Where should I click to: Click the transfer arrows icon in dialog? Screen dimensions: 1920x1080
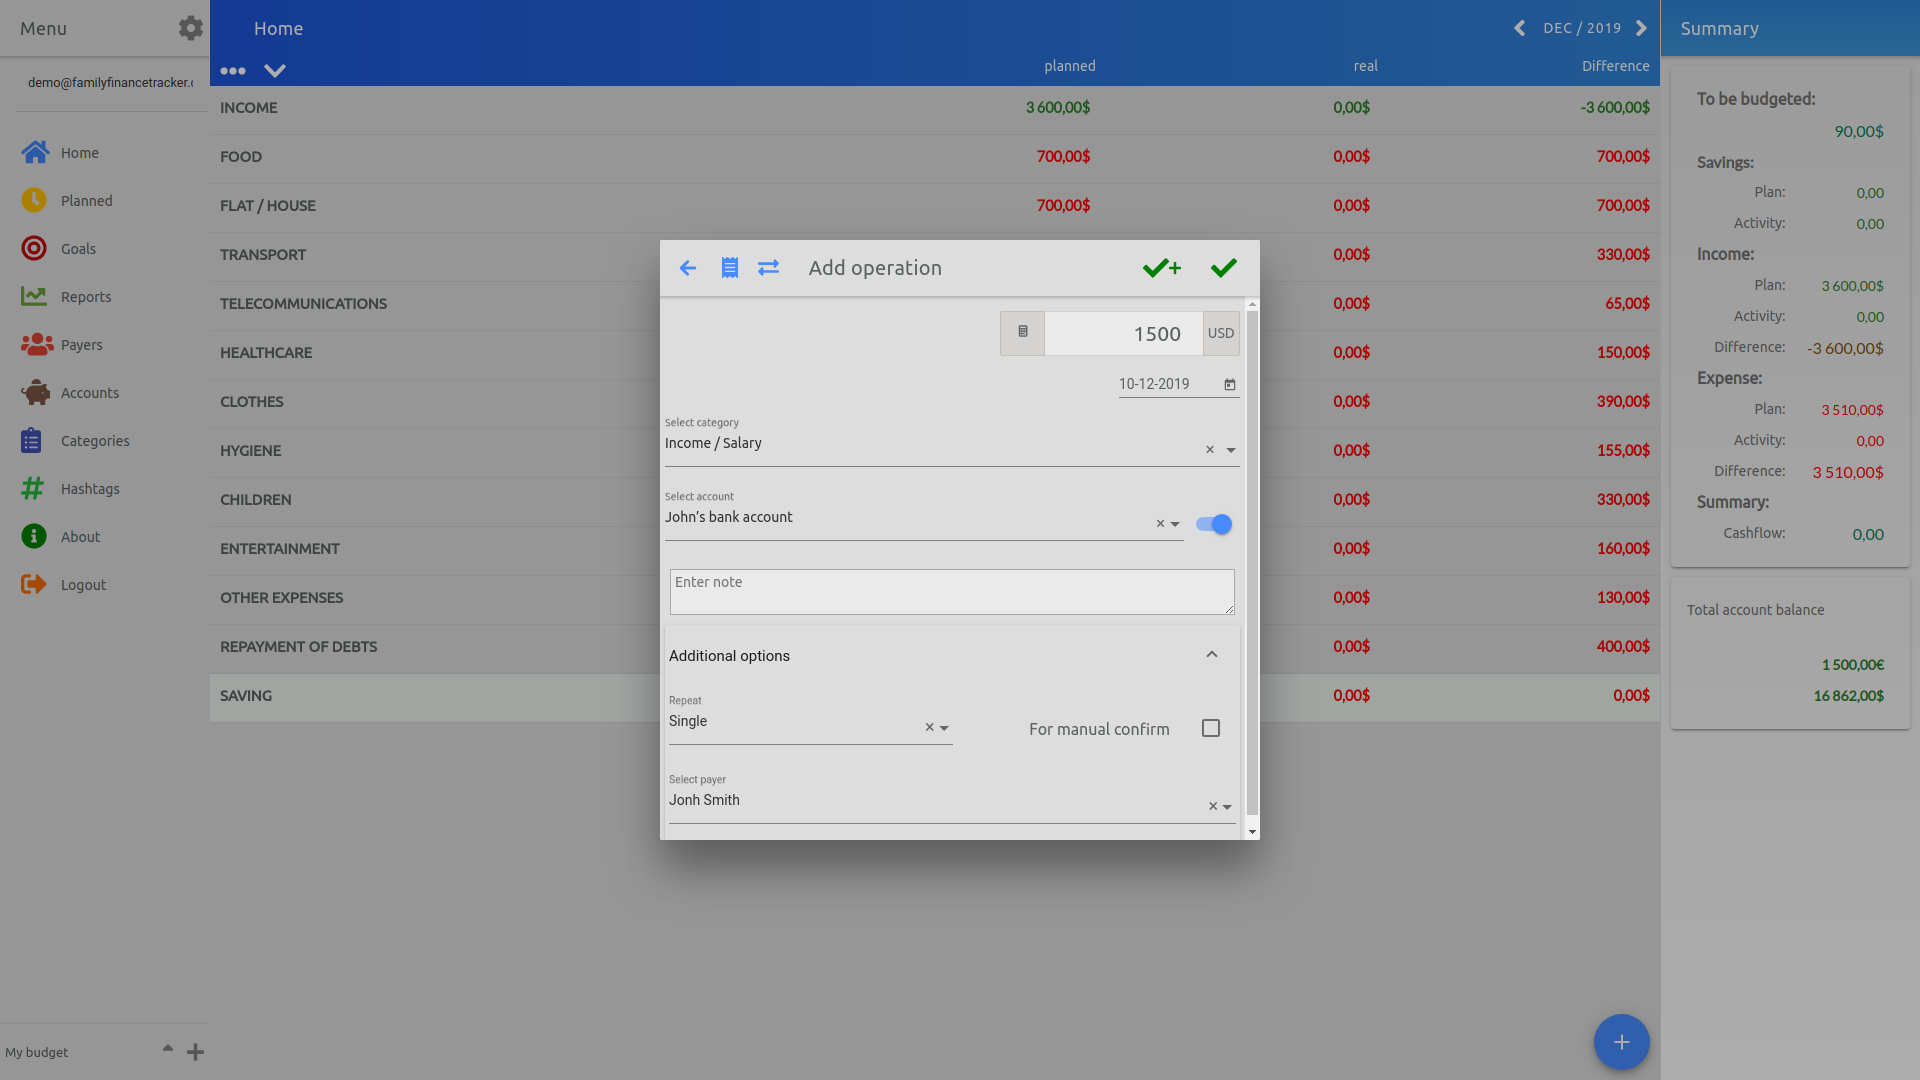[768, 268]
